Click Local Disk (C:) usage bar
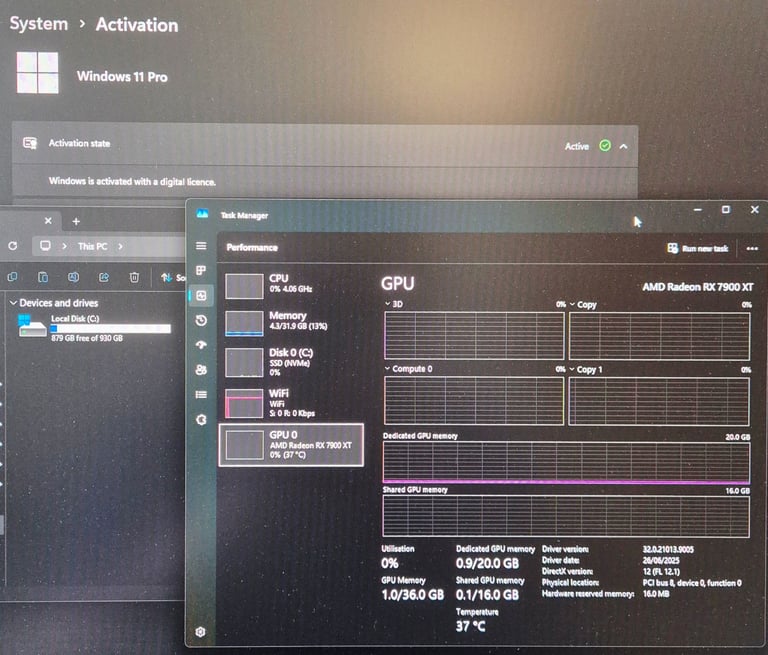Image resolution: width=768 pixels, height=655 pixels. [x=111, y=329]
